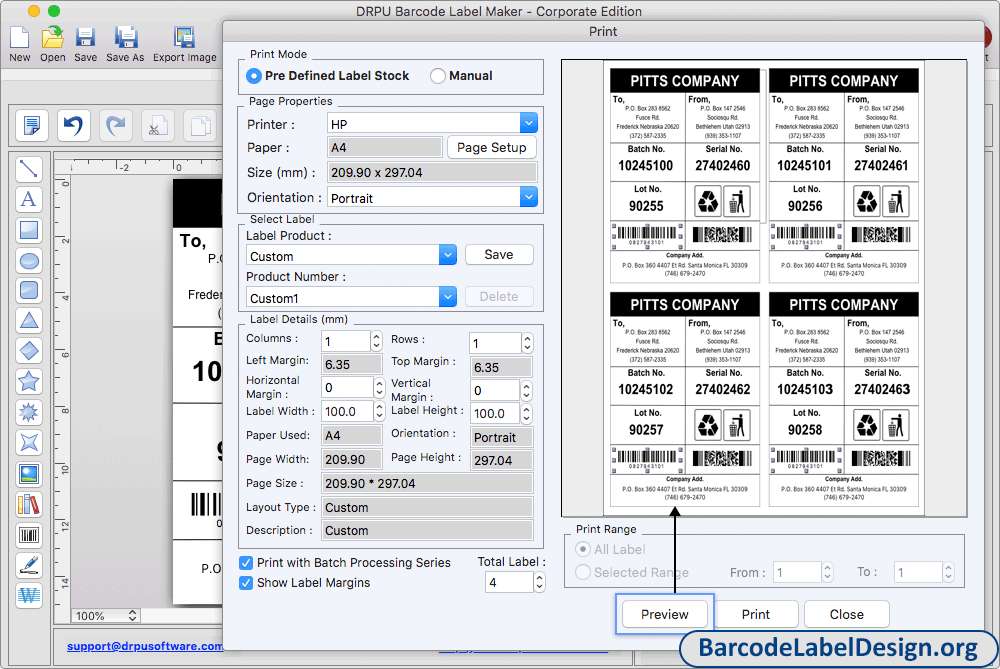Viewport: 1000px width, 669px height.
Task: Select the Triangle shape tool
Action: coord(29,320)
